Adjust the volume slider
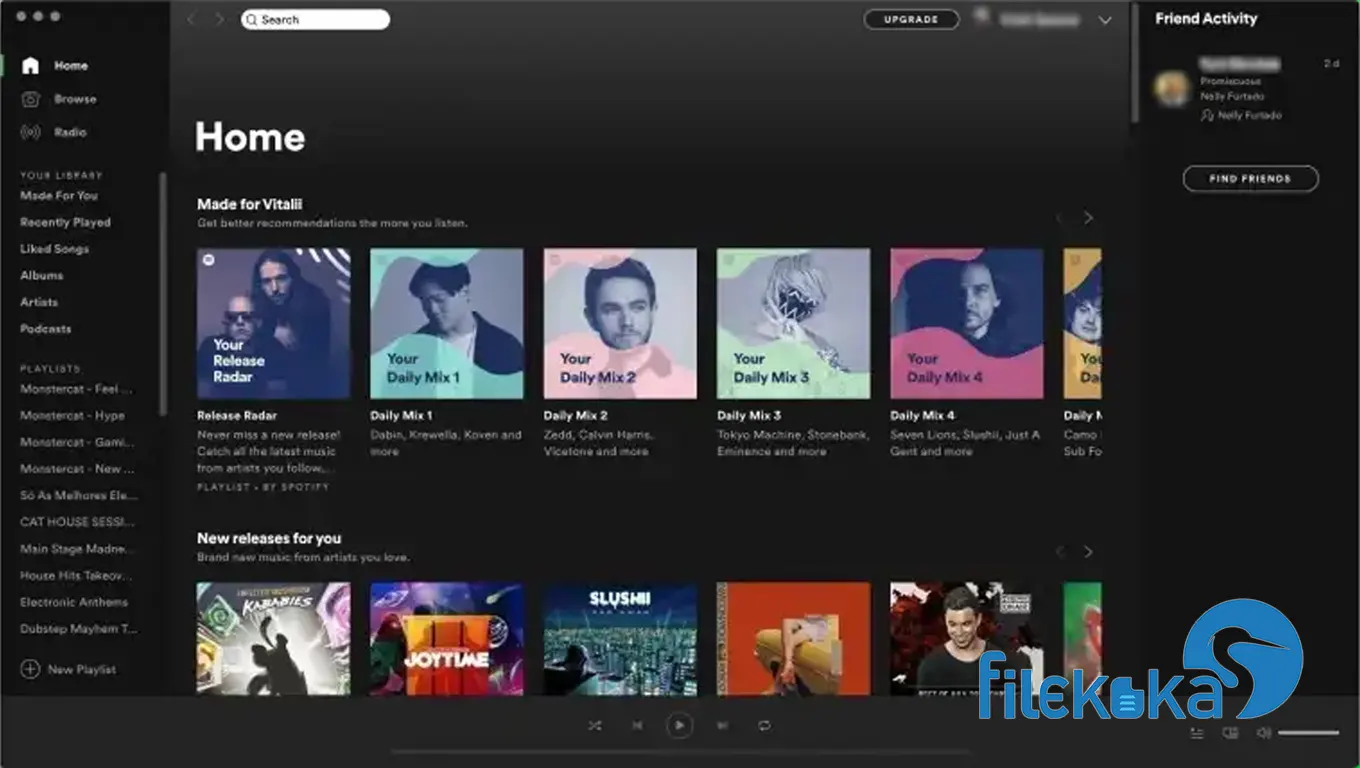 1308,733
